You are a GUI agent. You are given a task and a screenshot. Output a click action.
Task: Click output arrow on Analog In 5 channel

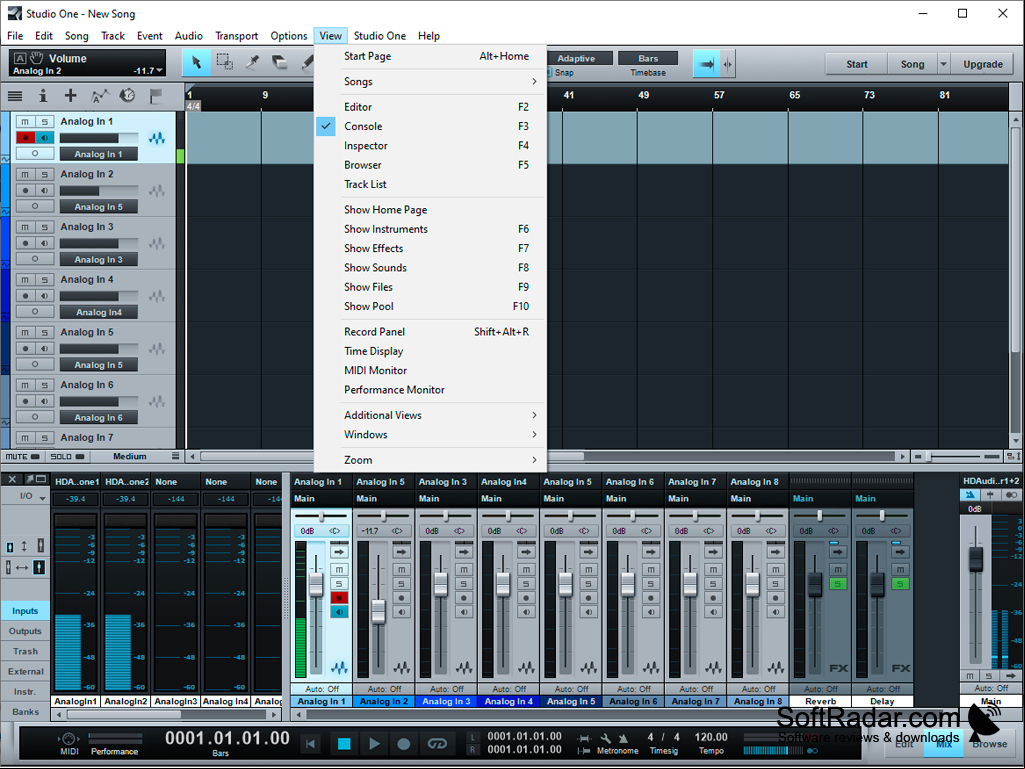588,552
